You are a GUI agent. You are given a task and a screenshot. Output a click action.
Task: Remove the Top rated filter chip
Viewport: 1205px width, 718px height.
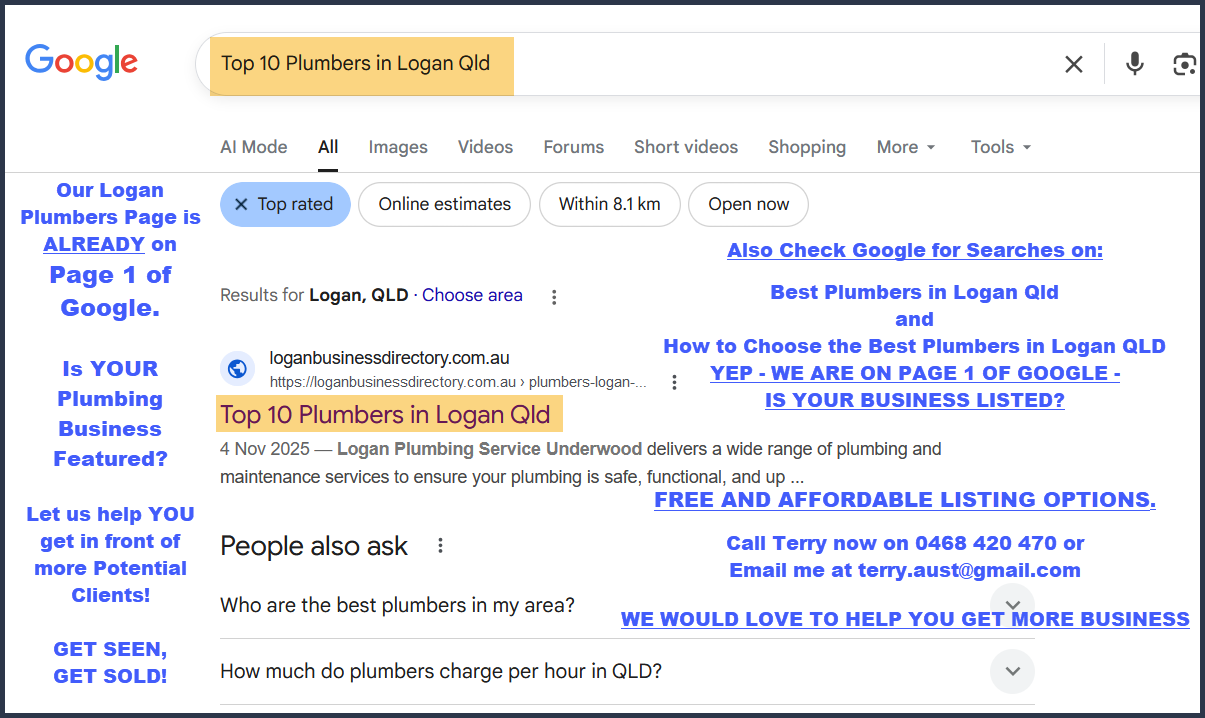coord(285,204)
